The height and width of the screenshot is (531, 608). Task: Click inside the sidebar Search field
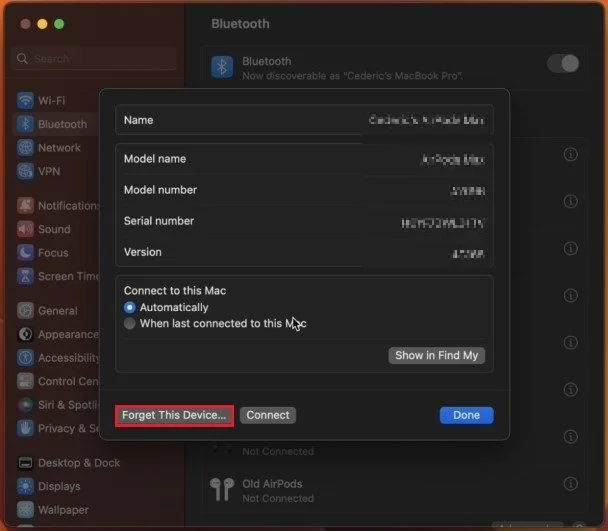coord(94,59)
